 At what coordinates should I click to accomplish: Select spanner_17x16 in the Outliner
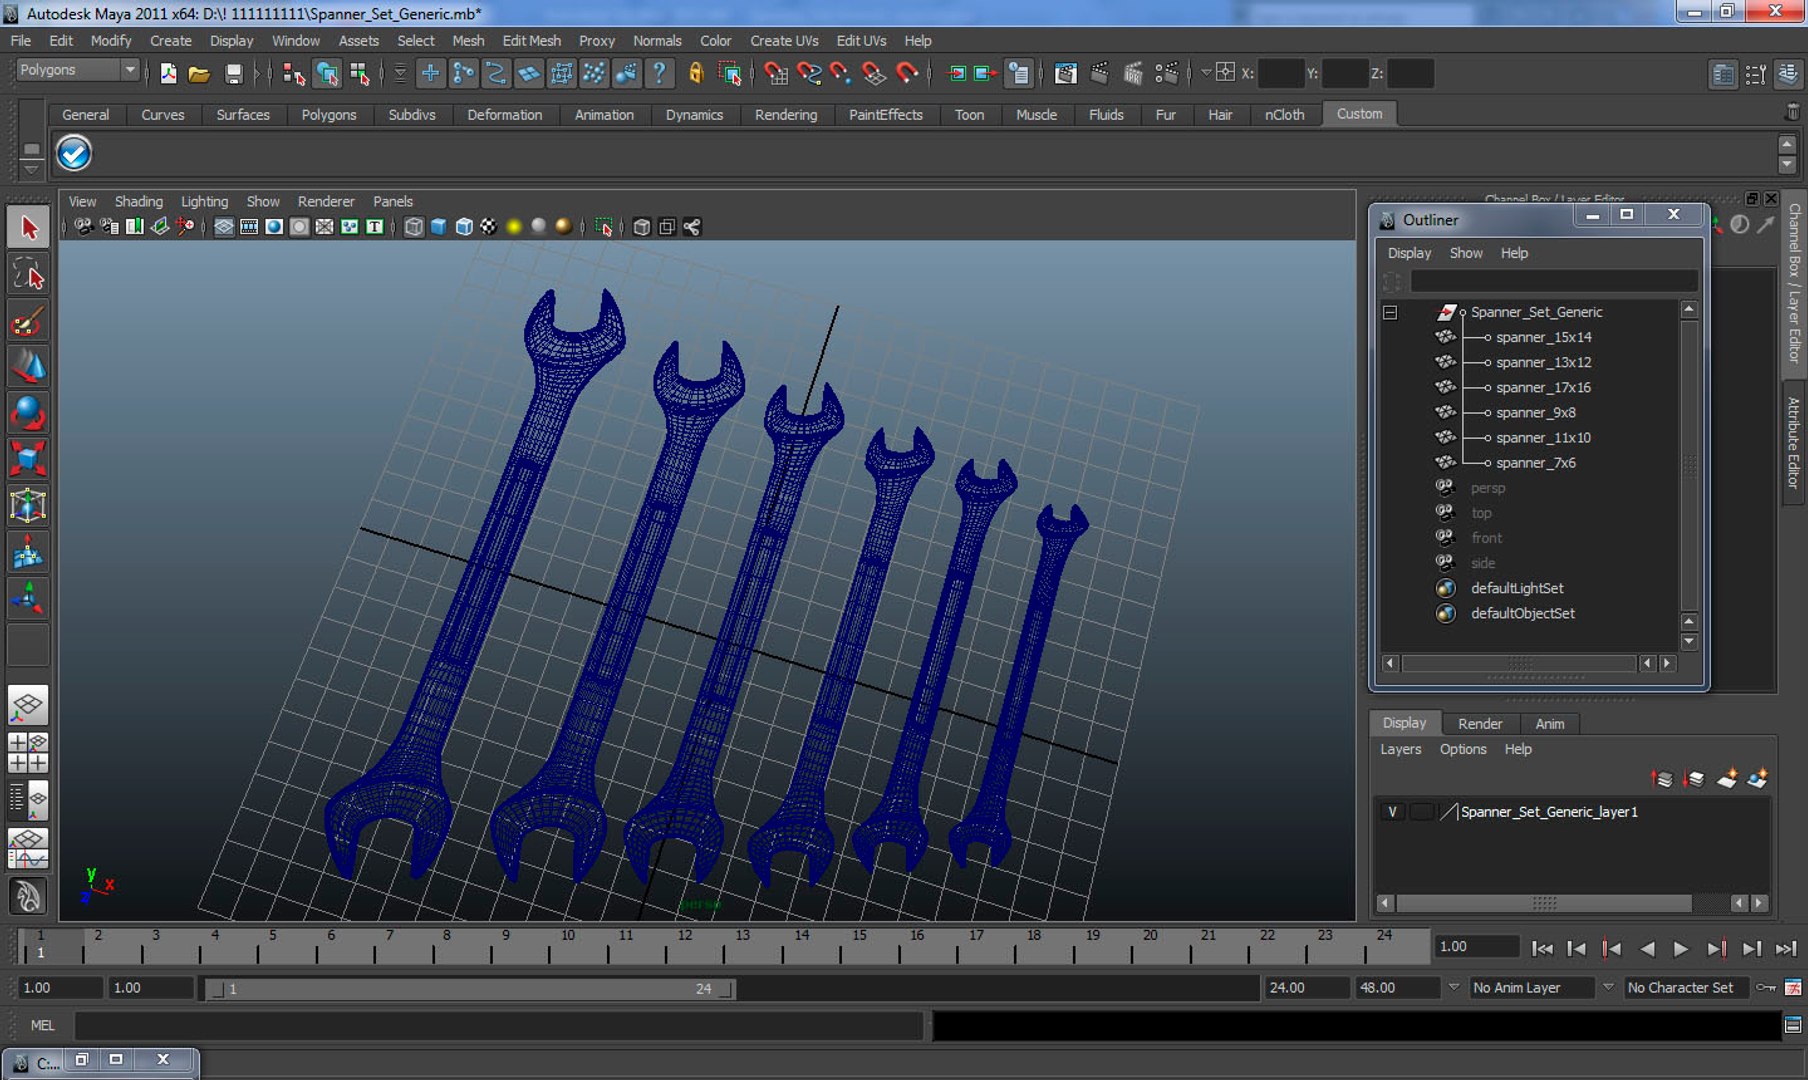pyautogui.click(x=1543, y=387)
